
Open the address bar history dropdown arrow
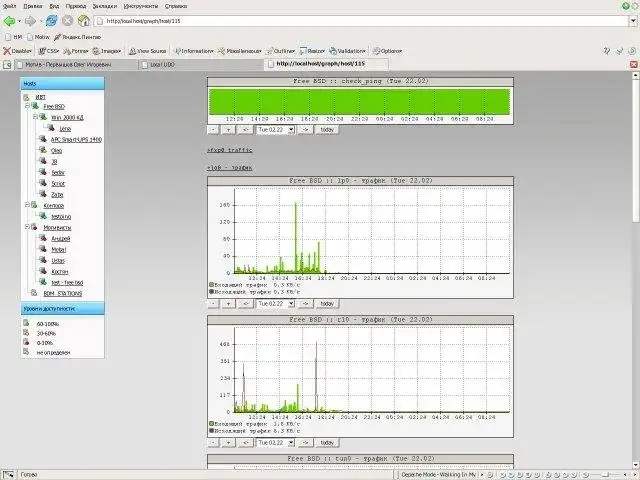coord(633,21)
